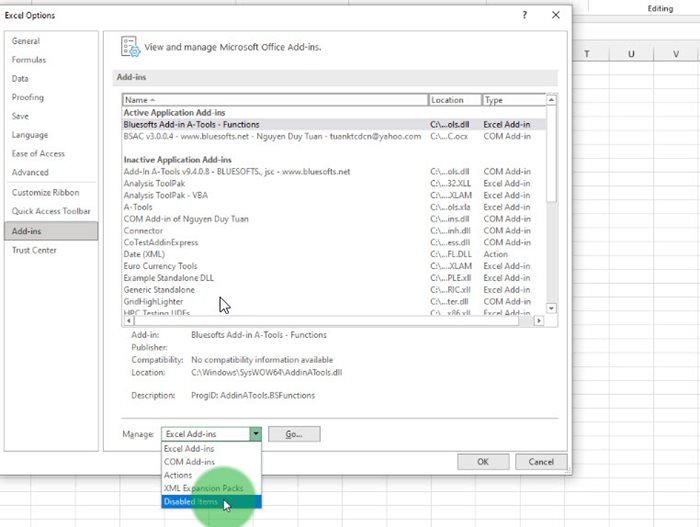
Task: Open Quick Access Toolbar settings
Action: point(51,211)
